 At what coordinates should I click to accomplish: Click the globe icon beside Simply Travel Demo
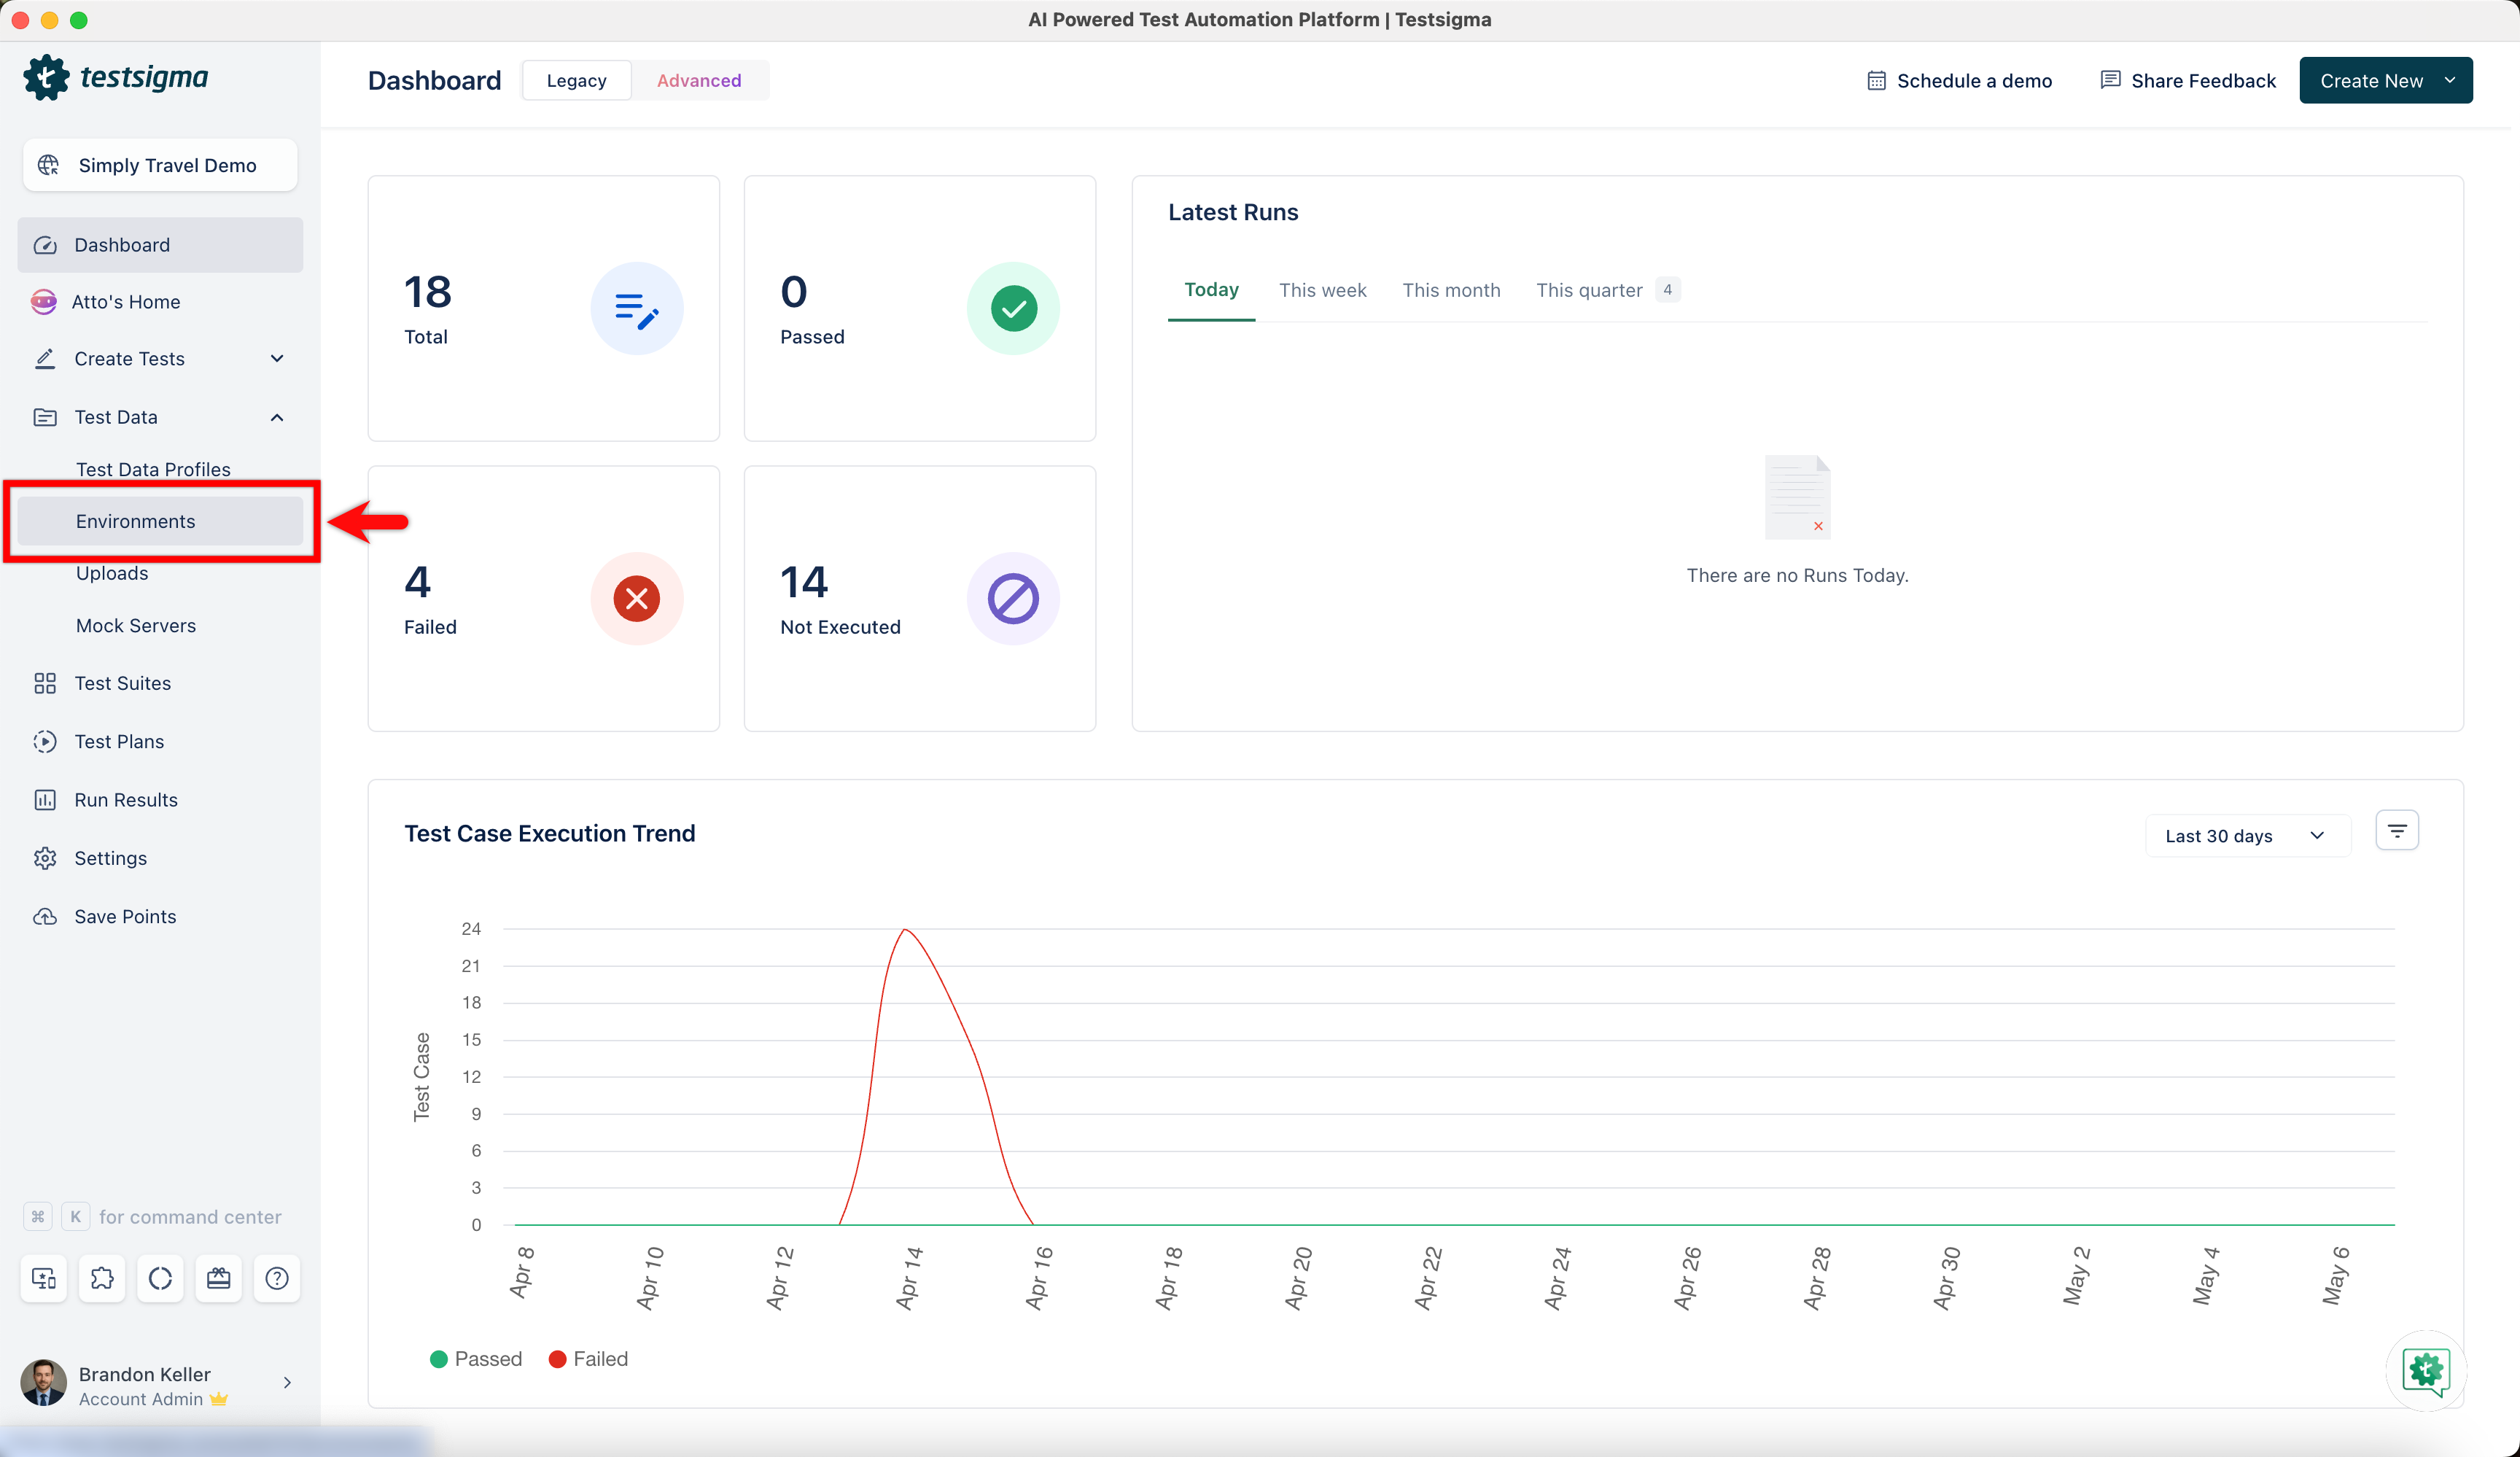[48, 165]
